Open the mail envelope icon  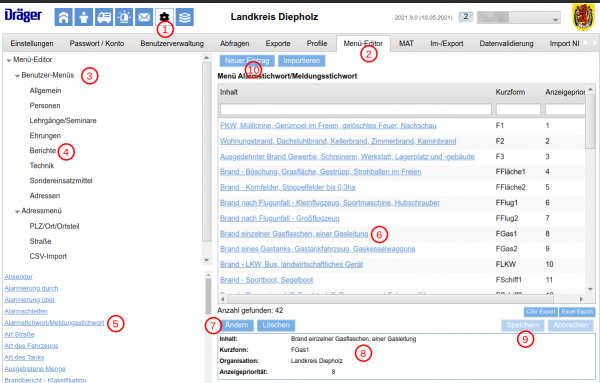click(x=144, y=17)
